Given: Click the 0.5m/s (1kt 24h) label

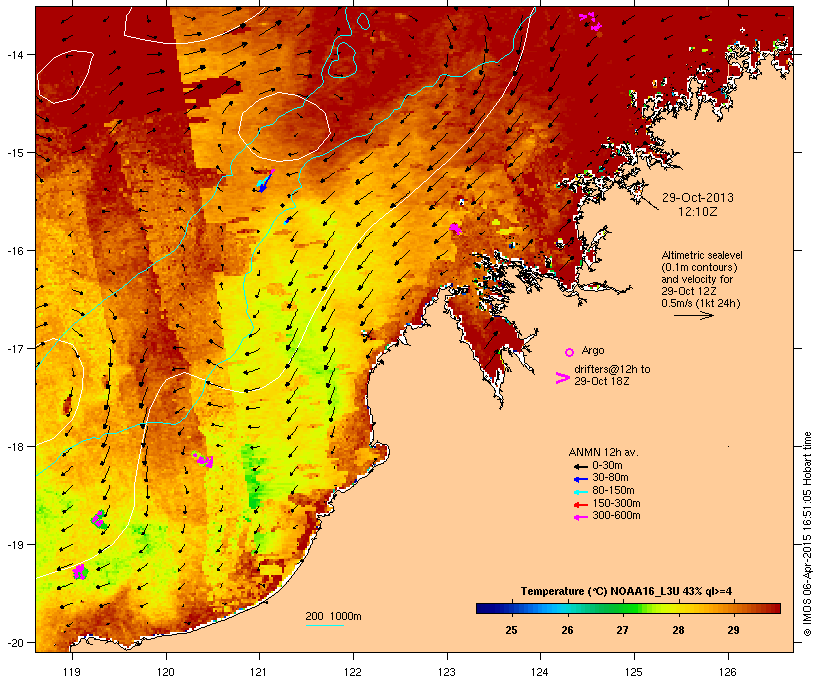Looking at the screenshot, I should pyautogui.click(x=700, y=303).
